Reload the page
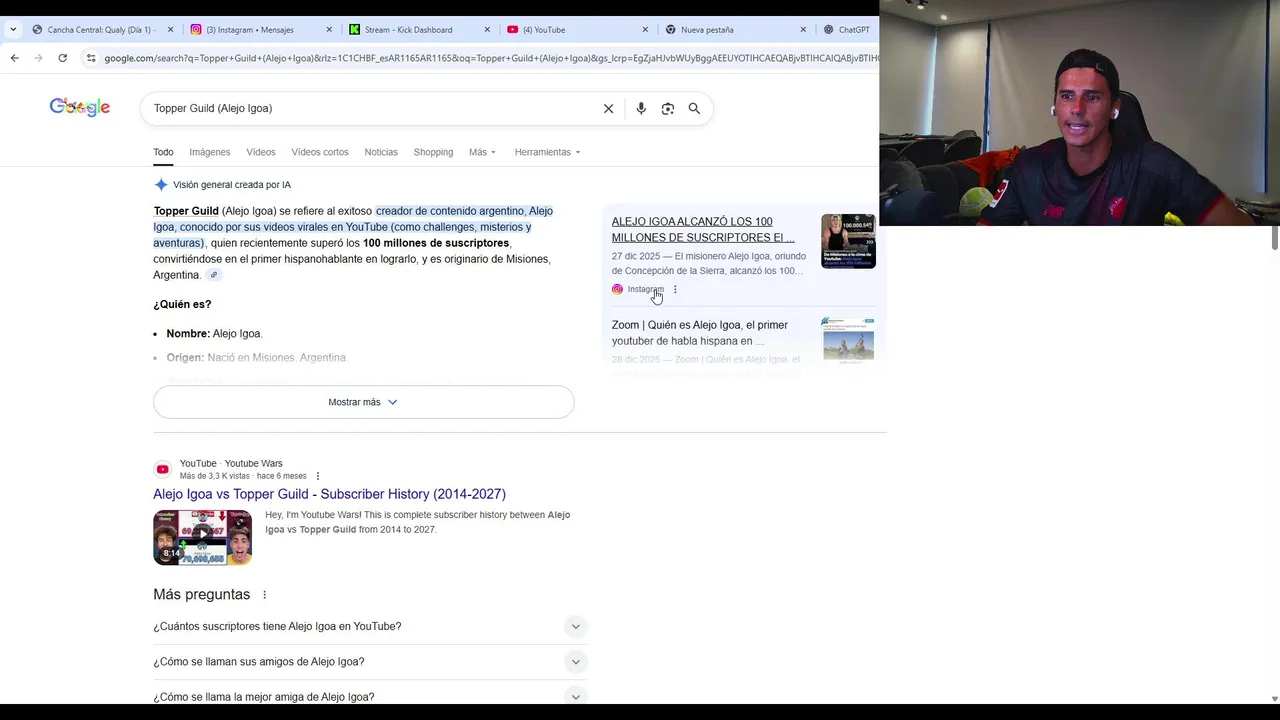The height and width of the screenshot is (720, 1280). pyautogui.click(x=62, y=58)
